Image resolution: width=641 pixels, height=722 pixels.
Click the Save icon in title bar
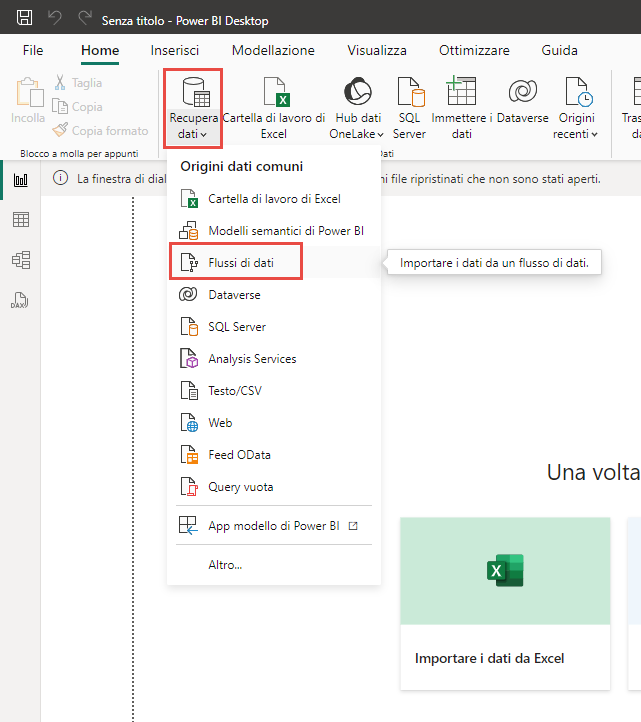pyautogui.click(x=24, y=18)
